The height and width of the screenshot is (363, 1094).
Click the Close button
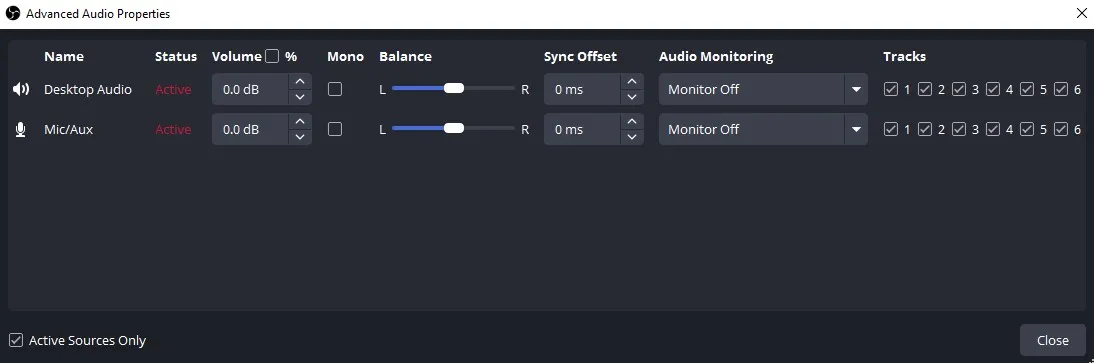tap(1052, 340)
